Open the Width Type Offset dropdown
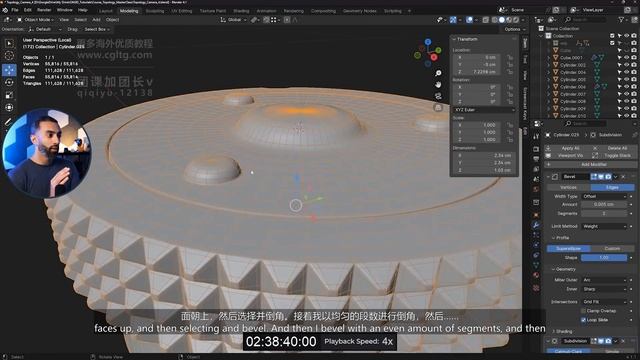 [x=604, y=196]
